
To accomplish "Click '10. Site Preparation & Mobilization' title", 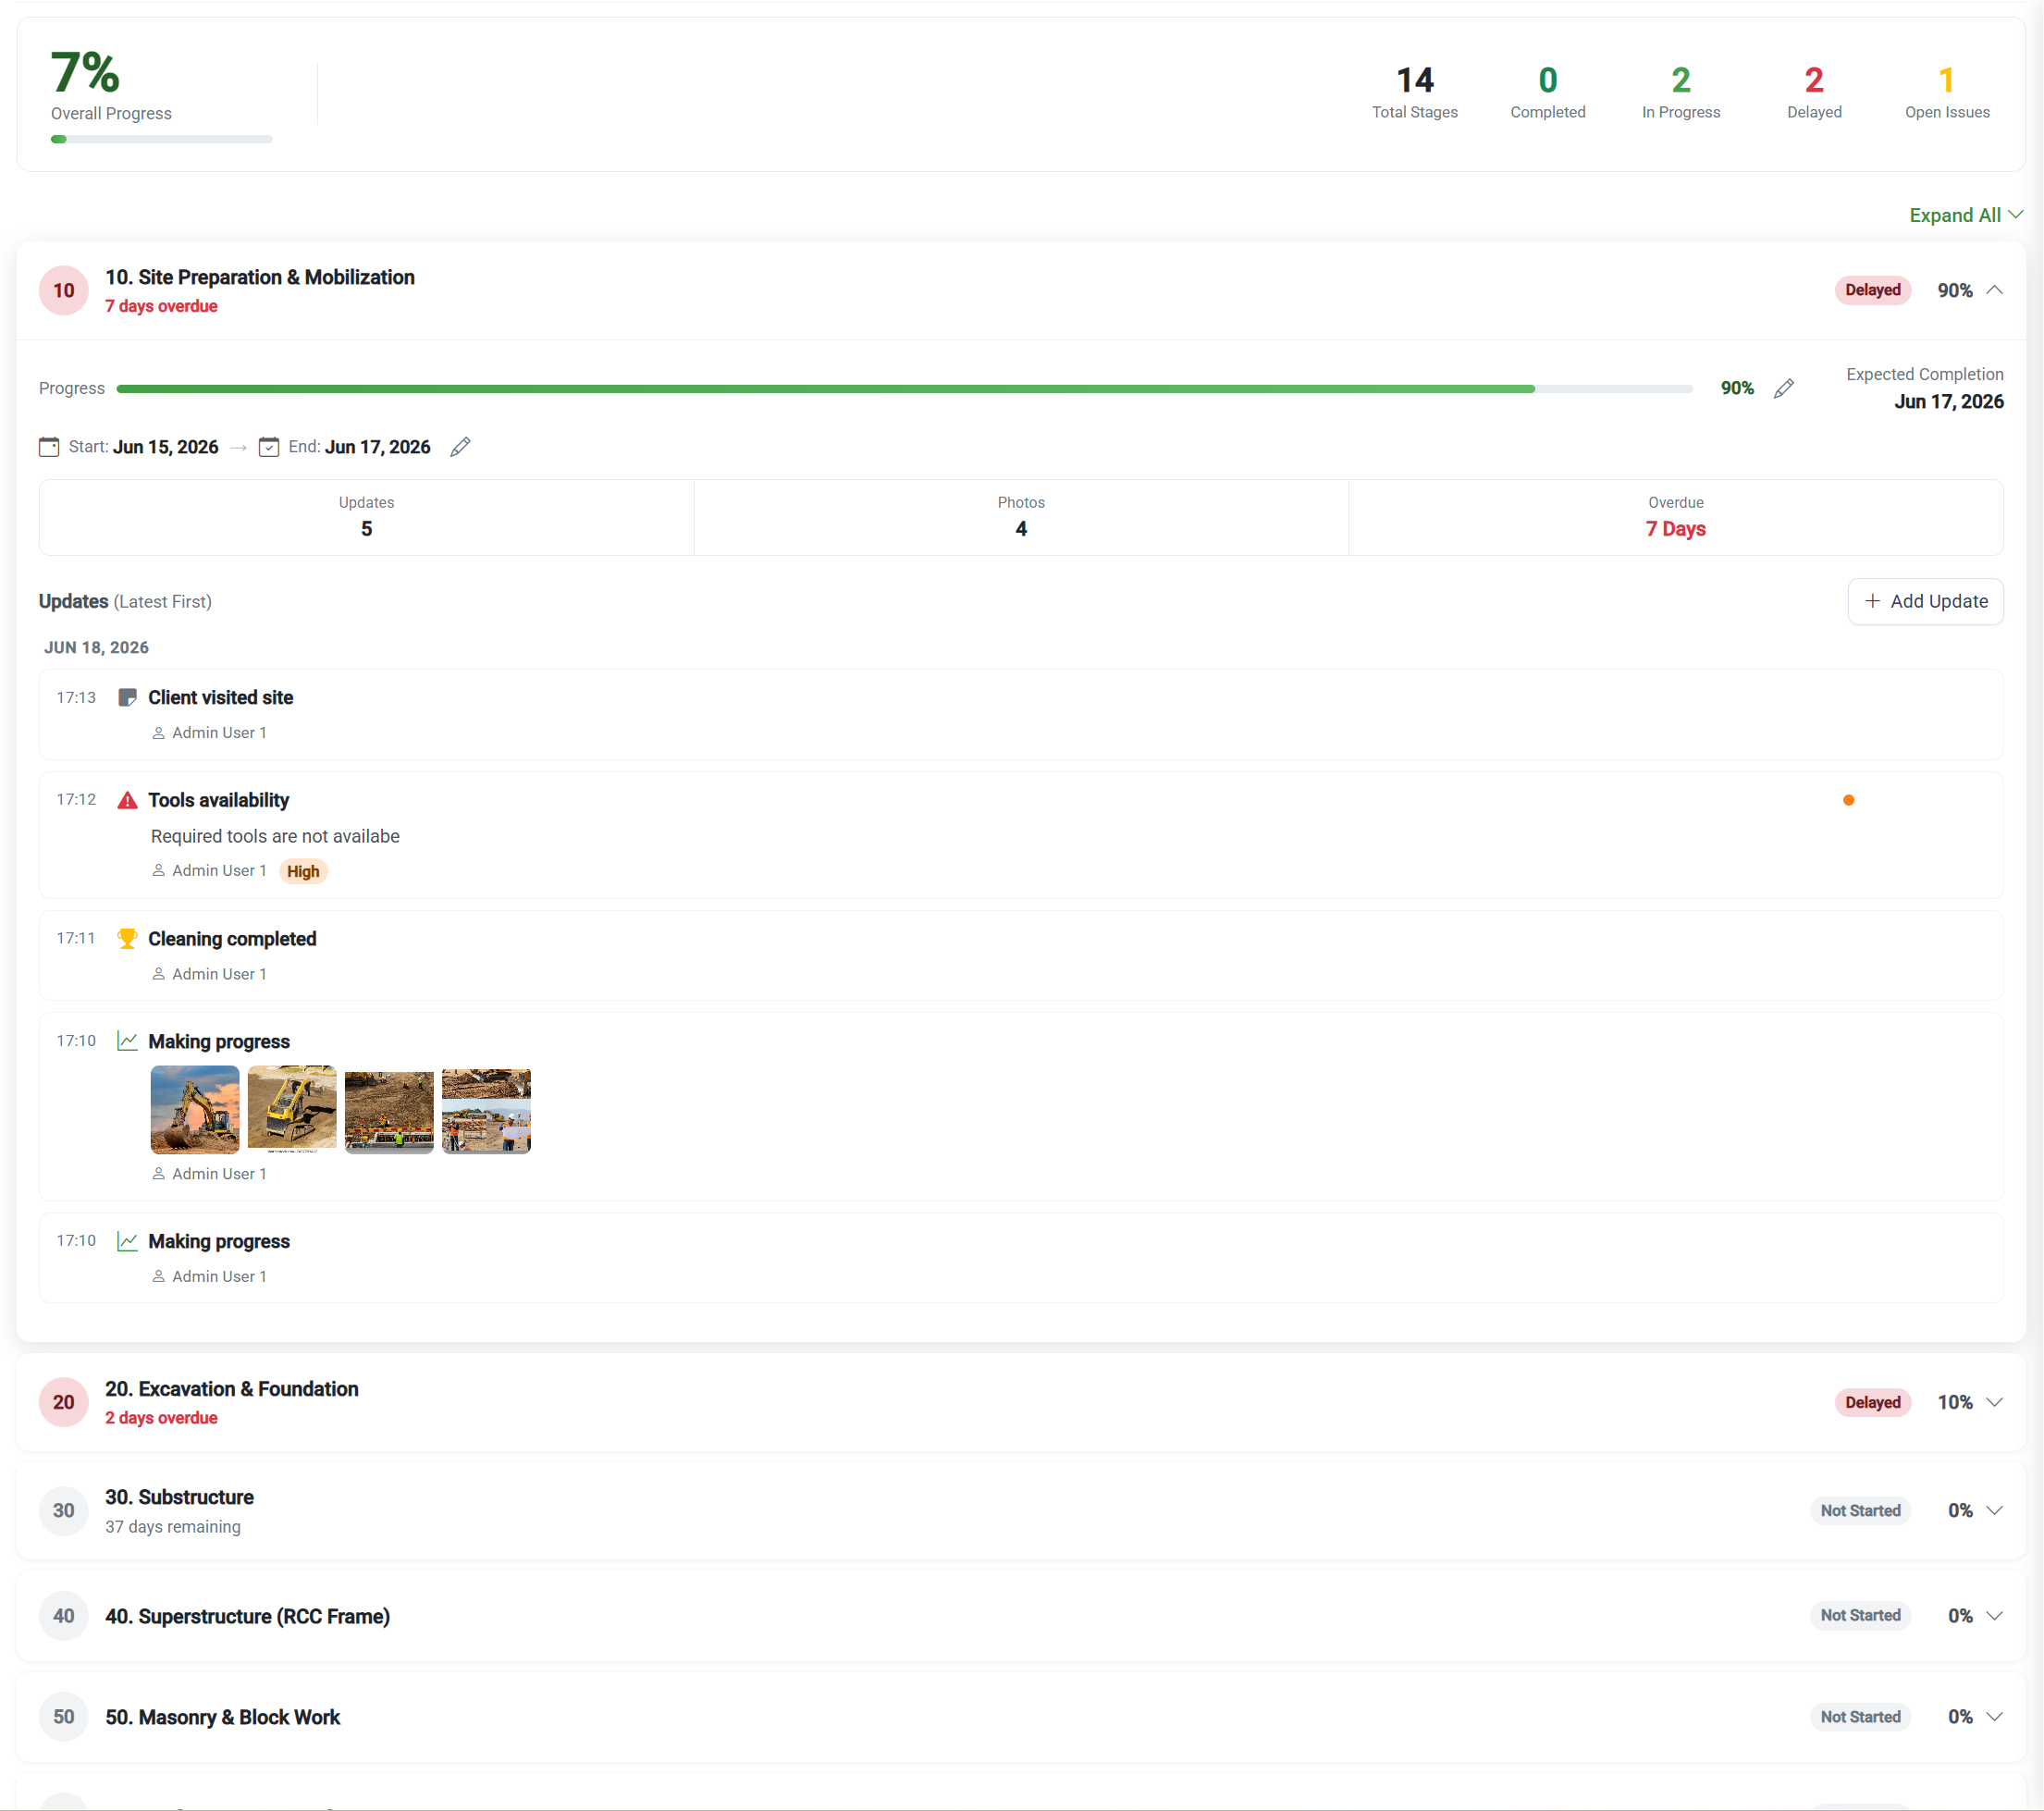I will click(x=260, y=277).
